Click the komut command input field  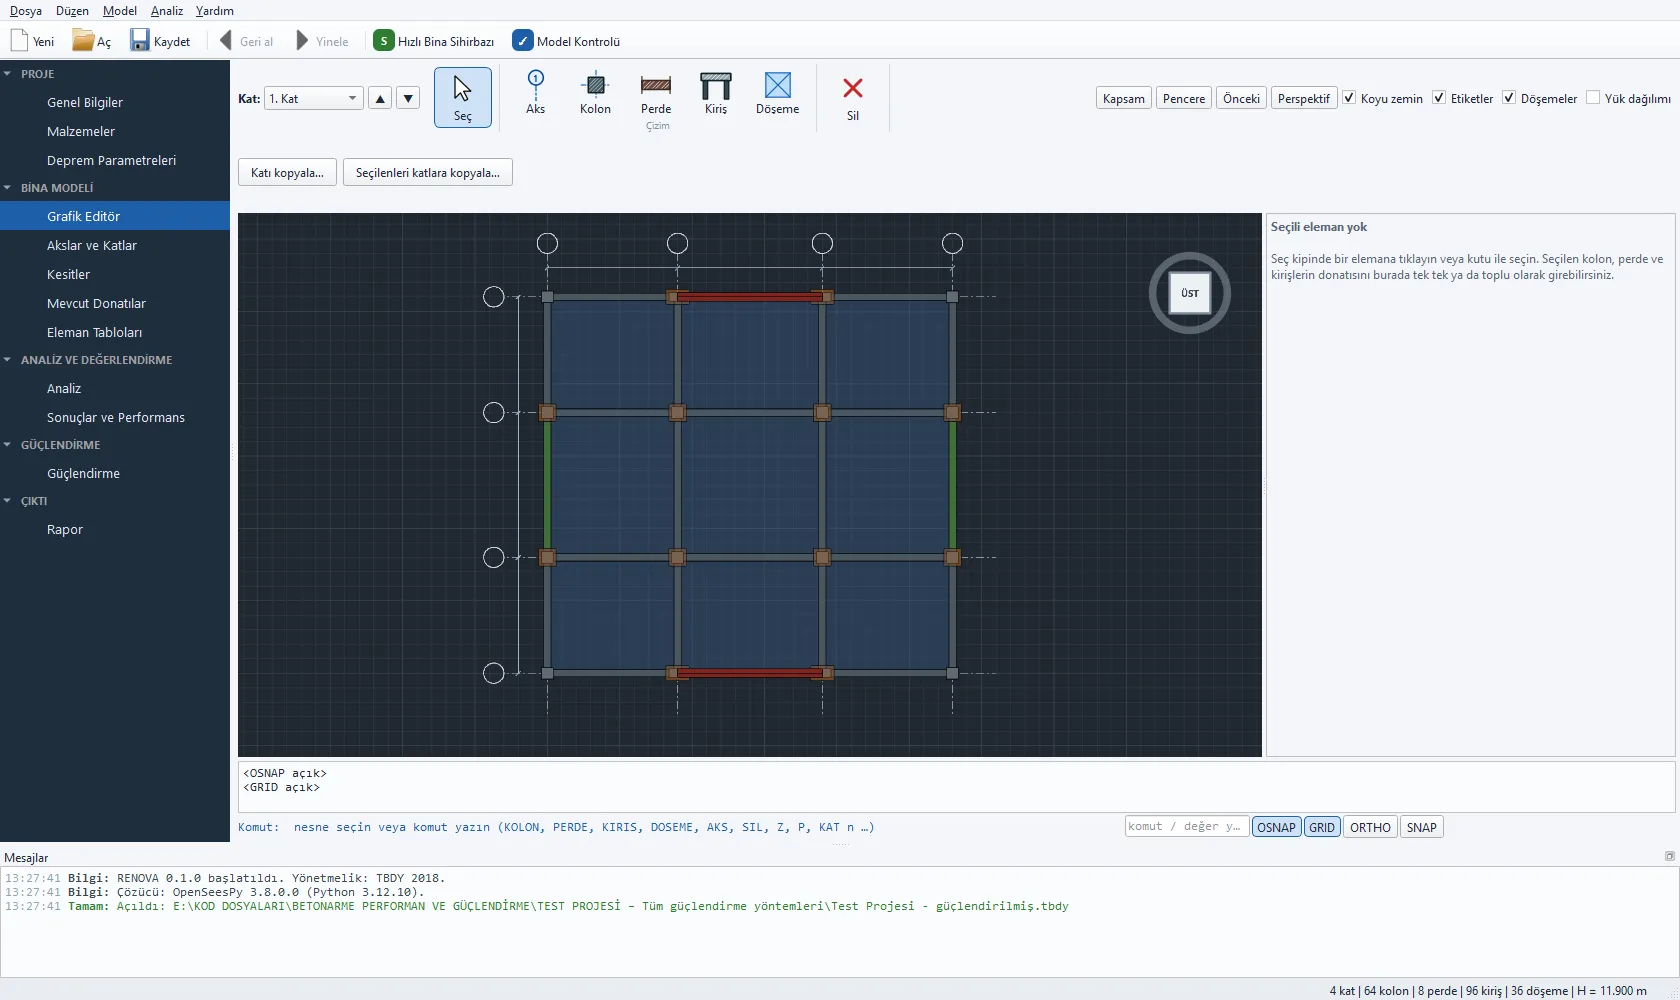[x=1186, y=826]
